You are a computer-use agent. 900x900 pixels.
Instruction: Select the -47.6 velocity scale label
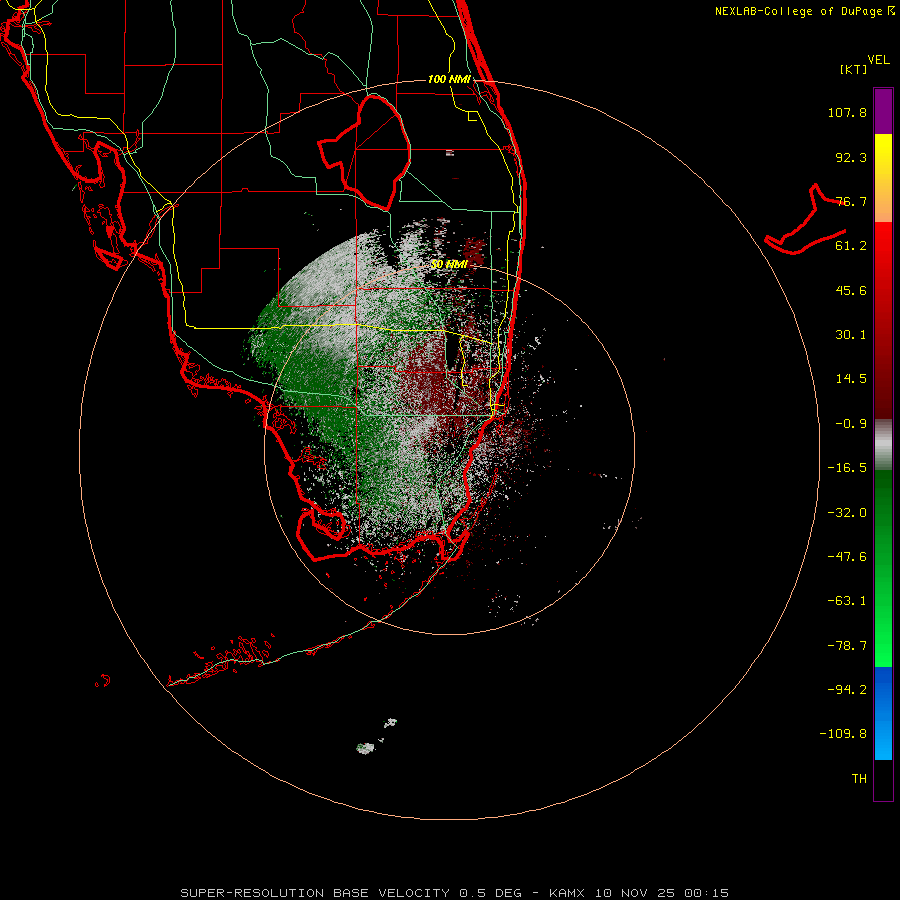[x=847, y=557]
